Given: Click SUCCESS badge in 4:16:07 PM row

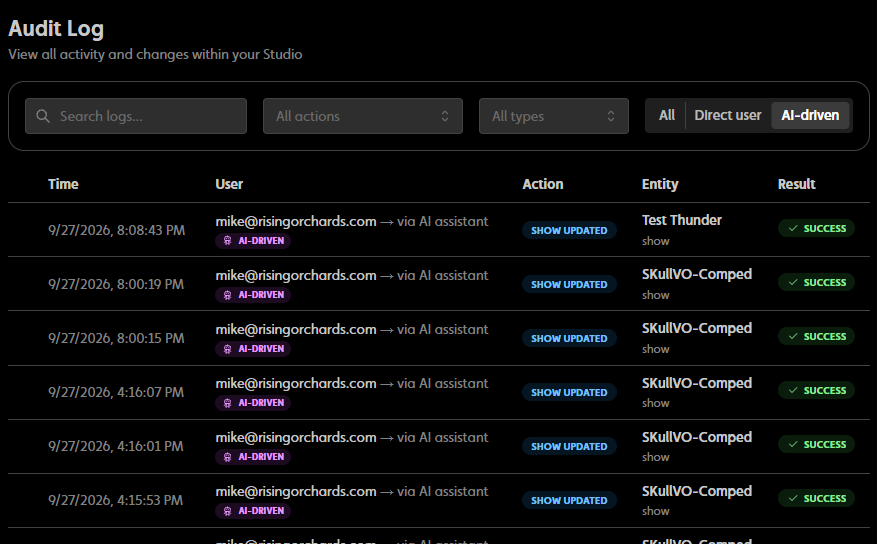Looking at the screenshot, I should [816, 390].
